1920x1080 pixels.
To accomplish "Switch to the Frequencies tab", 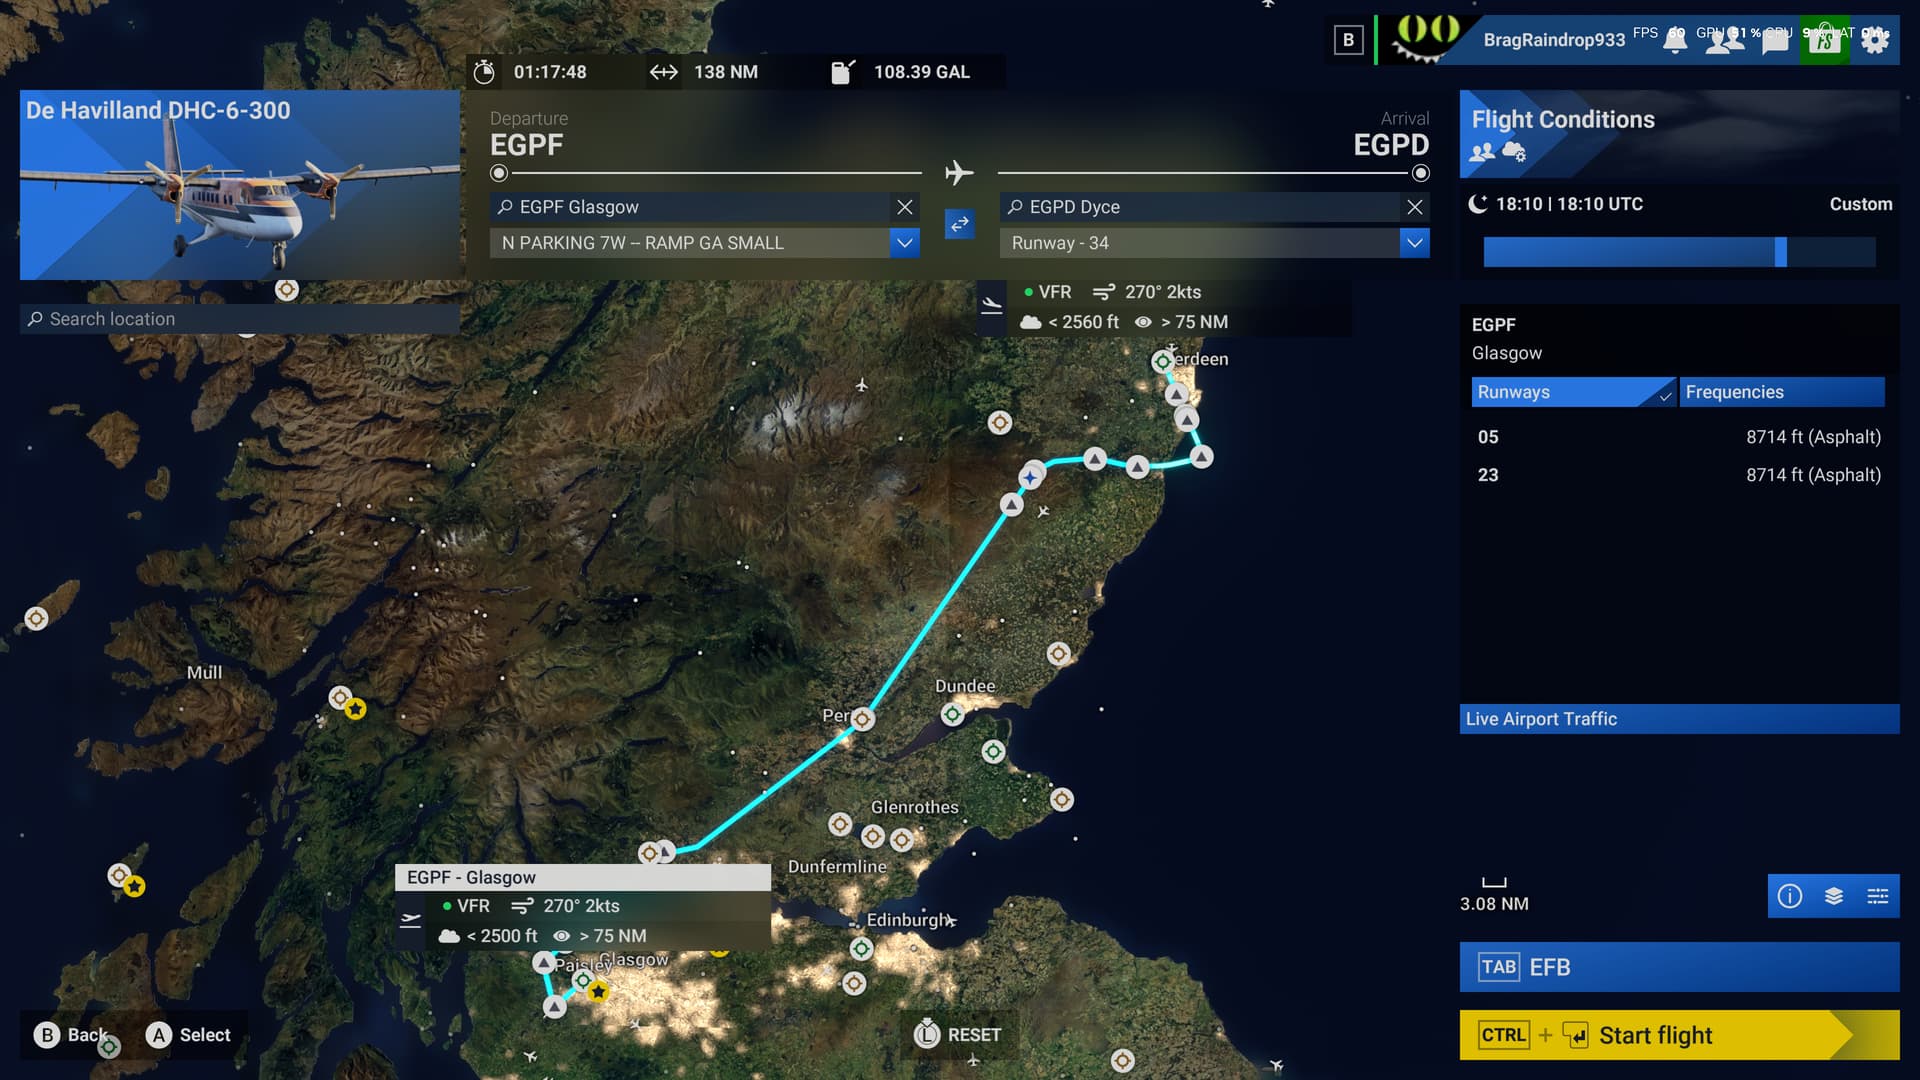I will coord(1781,392).
